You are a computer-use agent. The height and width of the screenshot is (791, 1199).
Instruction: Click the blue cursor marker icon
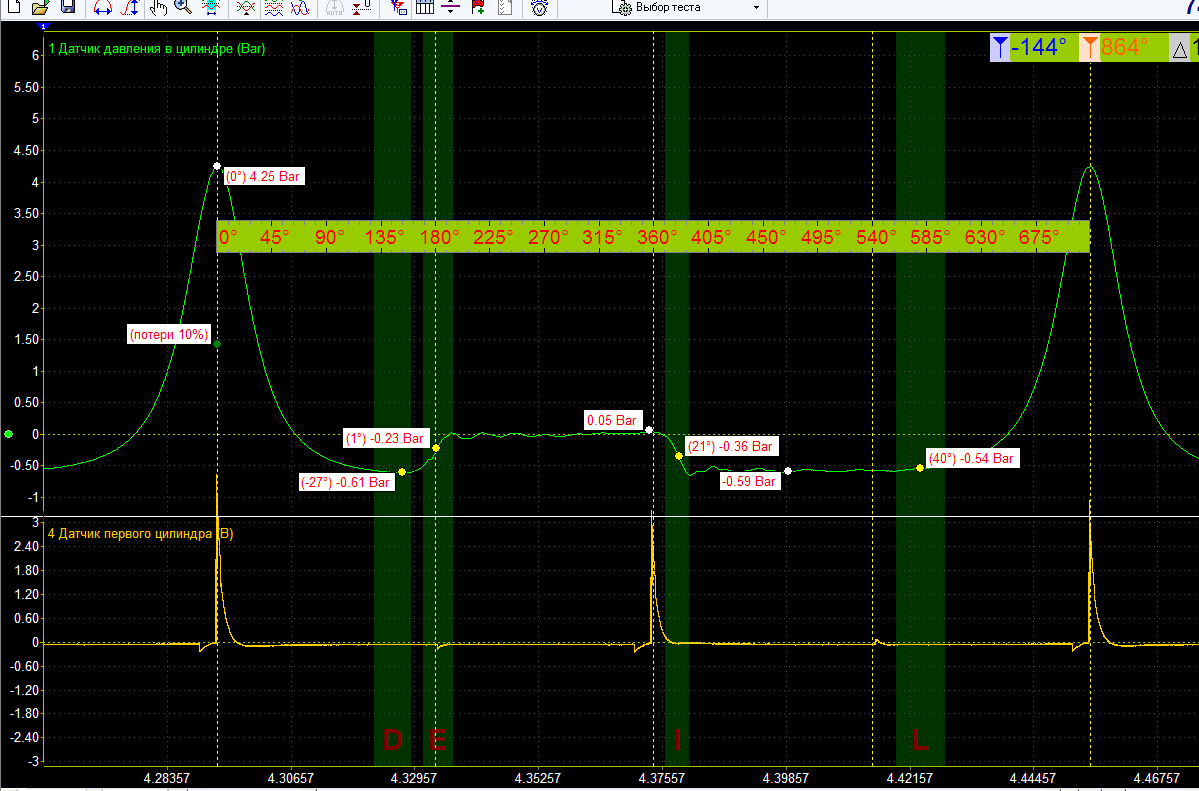(x=1000, y=47)
